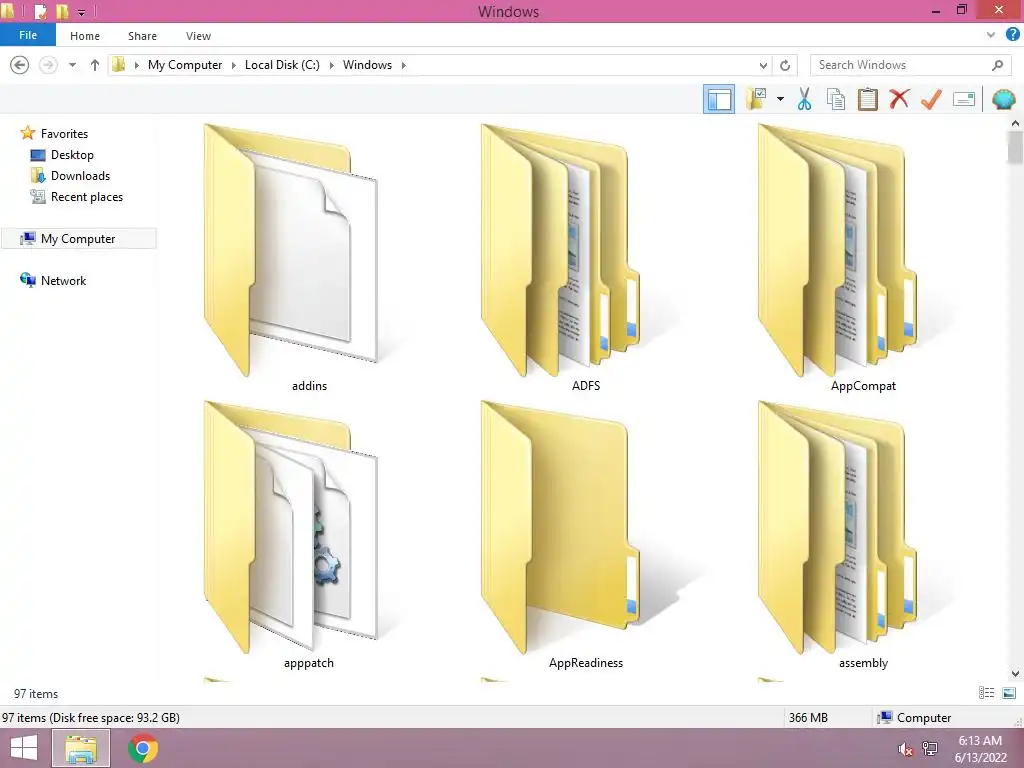This screenshot has width=1024, height=768.
Task: Launch Google Chrome from the taskbar
Action: pyautogui.click(x=142, y=748)
